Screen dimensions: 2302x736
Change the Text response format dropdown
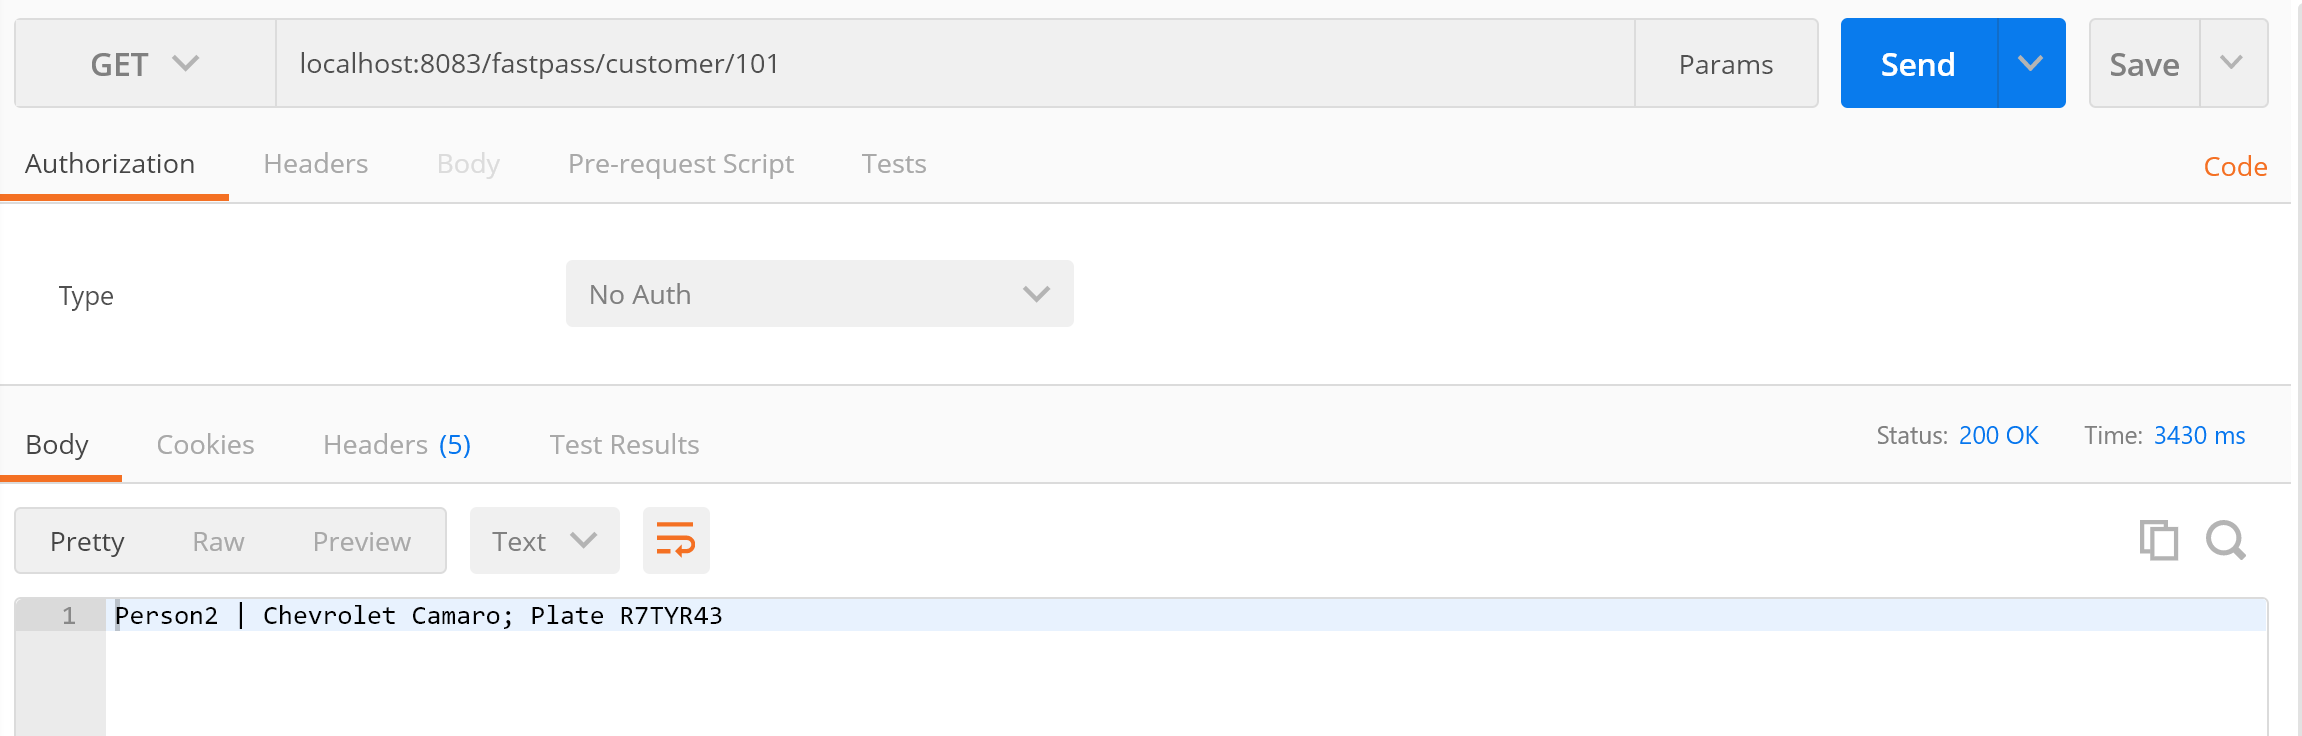(x=544, y=541)
